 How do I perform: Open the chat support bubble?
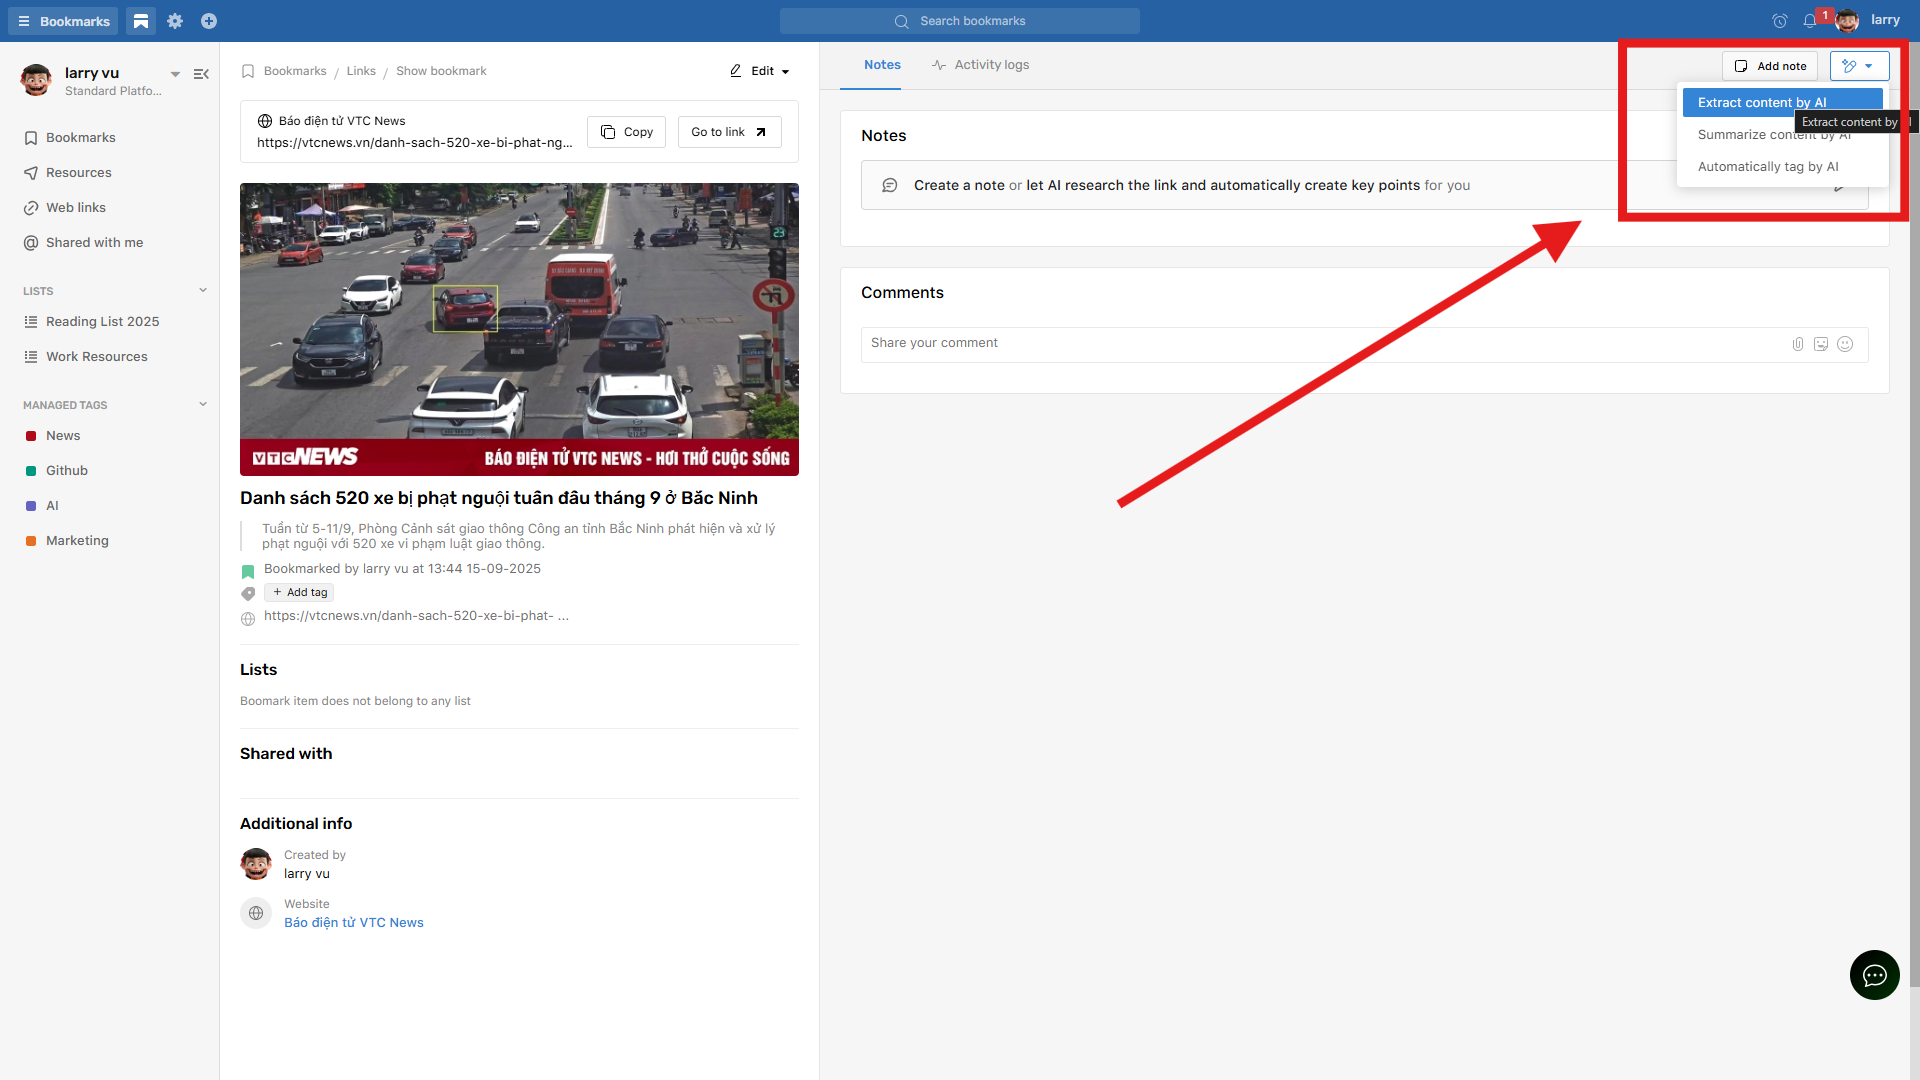pos(1874,975)
